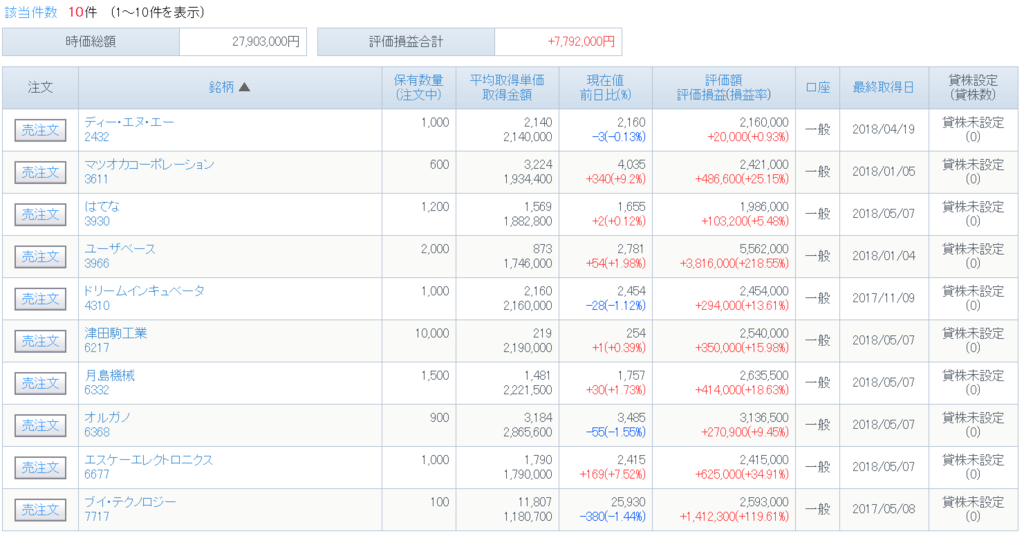The image size is (1024, 536).
Task: Click 売注文 button for ドリームインキュベータ
Action: pyautogui.click(x=40, y=299)
